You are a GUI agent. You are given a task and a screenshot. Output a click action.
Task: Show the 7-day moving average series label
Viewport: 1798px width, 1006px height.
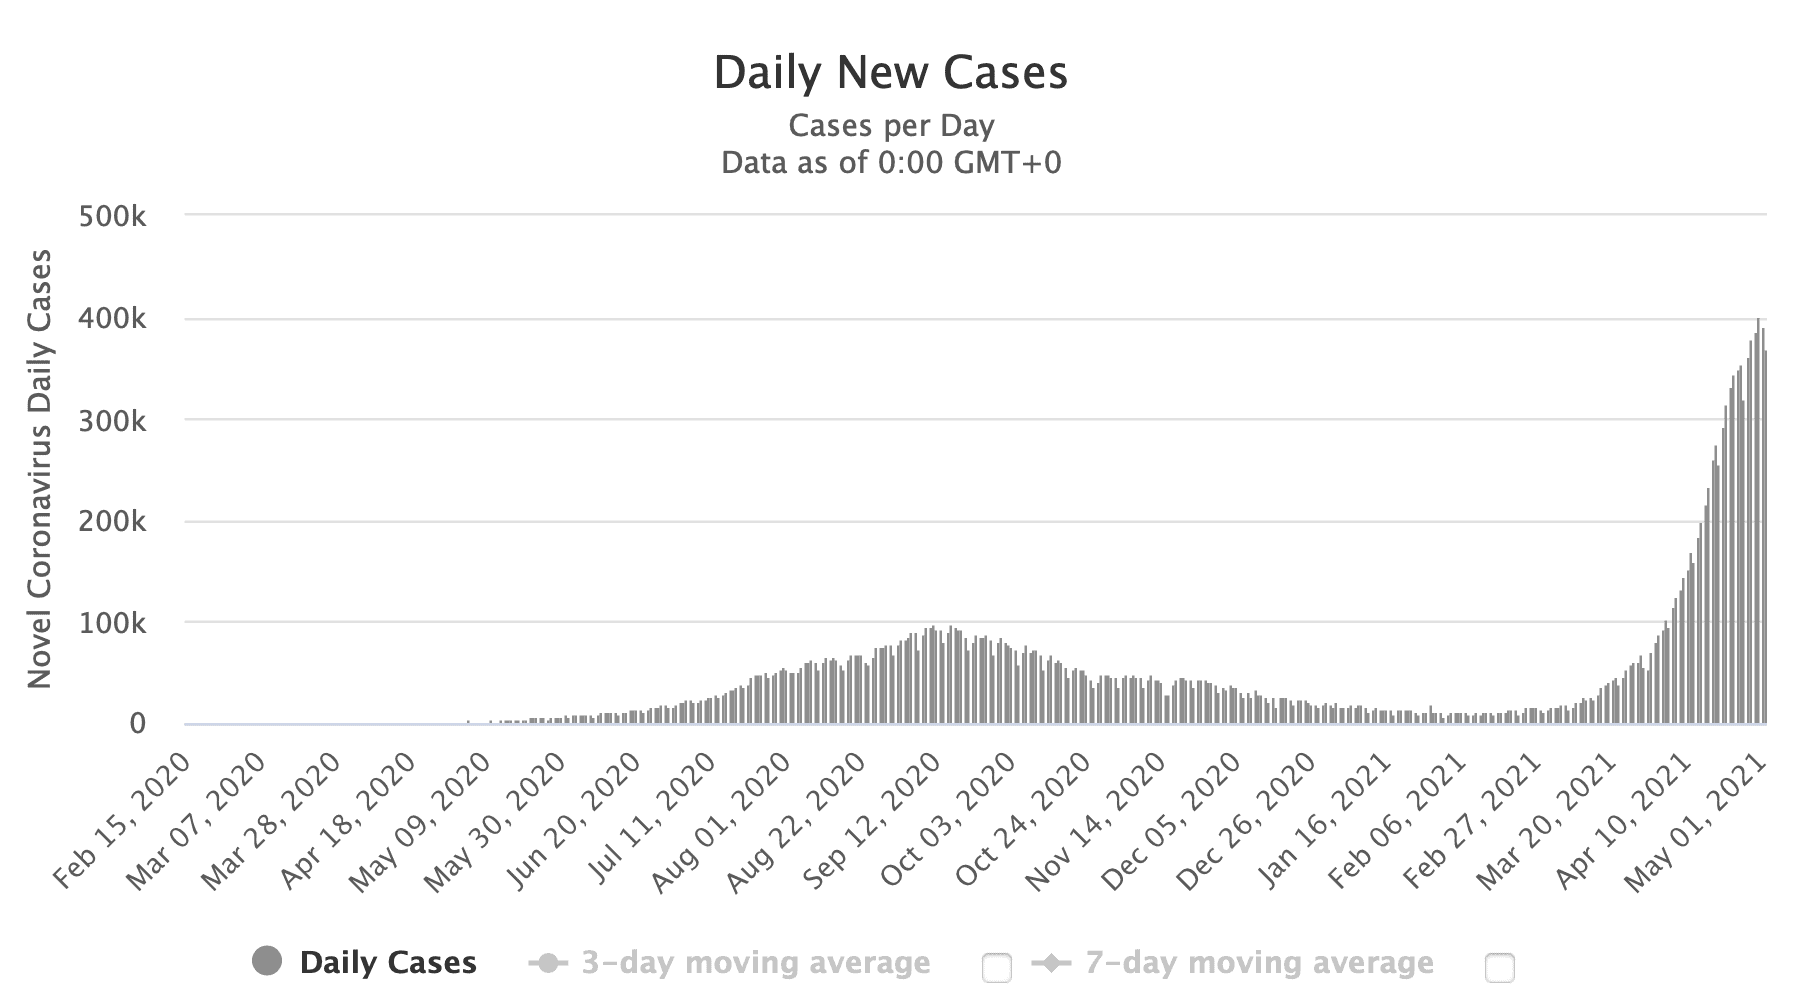[1259, 962]
